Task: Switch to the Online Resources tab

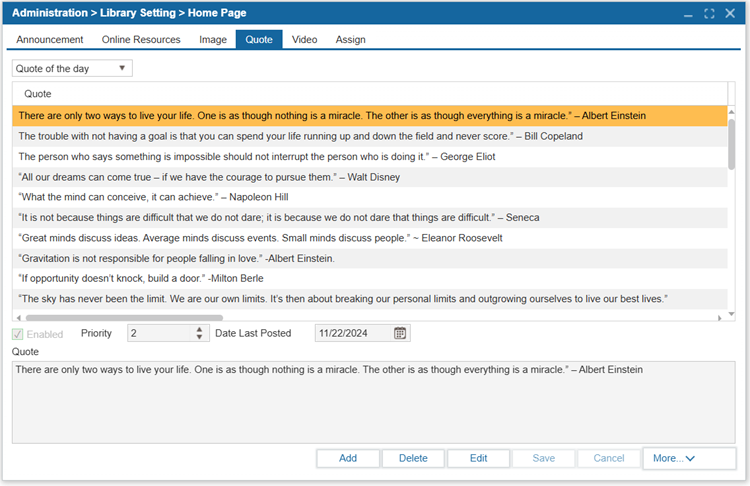Action: (x=141, y=40)
